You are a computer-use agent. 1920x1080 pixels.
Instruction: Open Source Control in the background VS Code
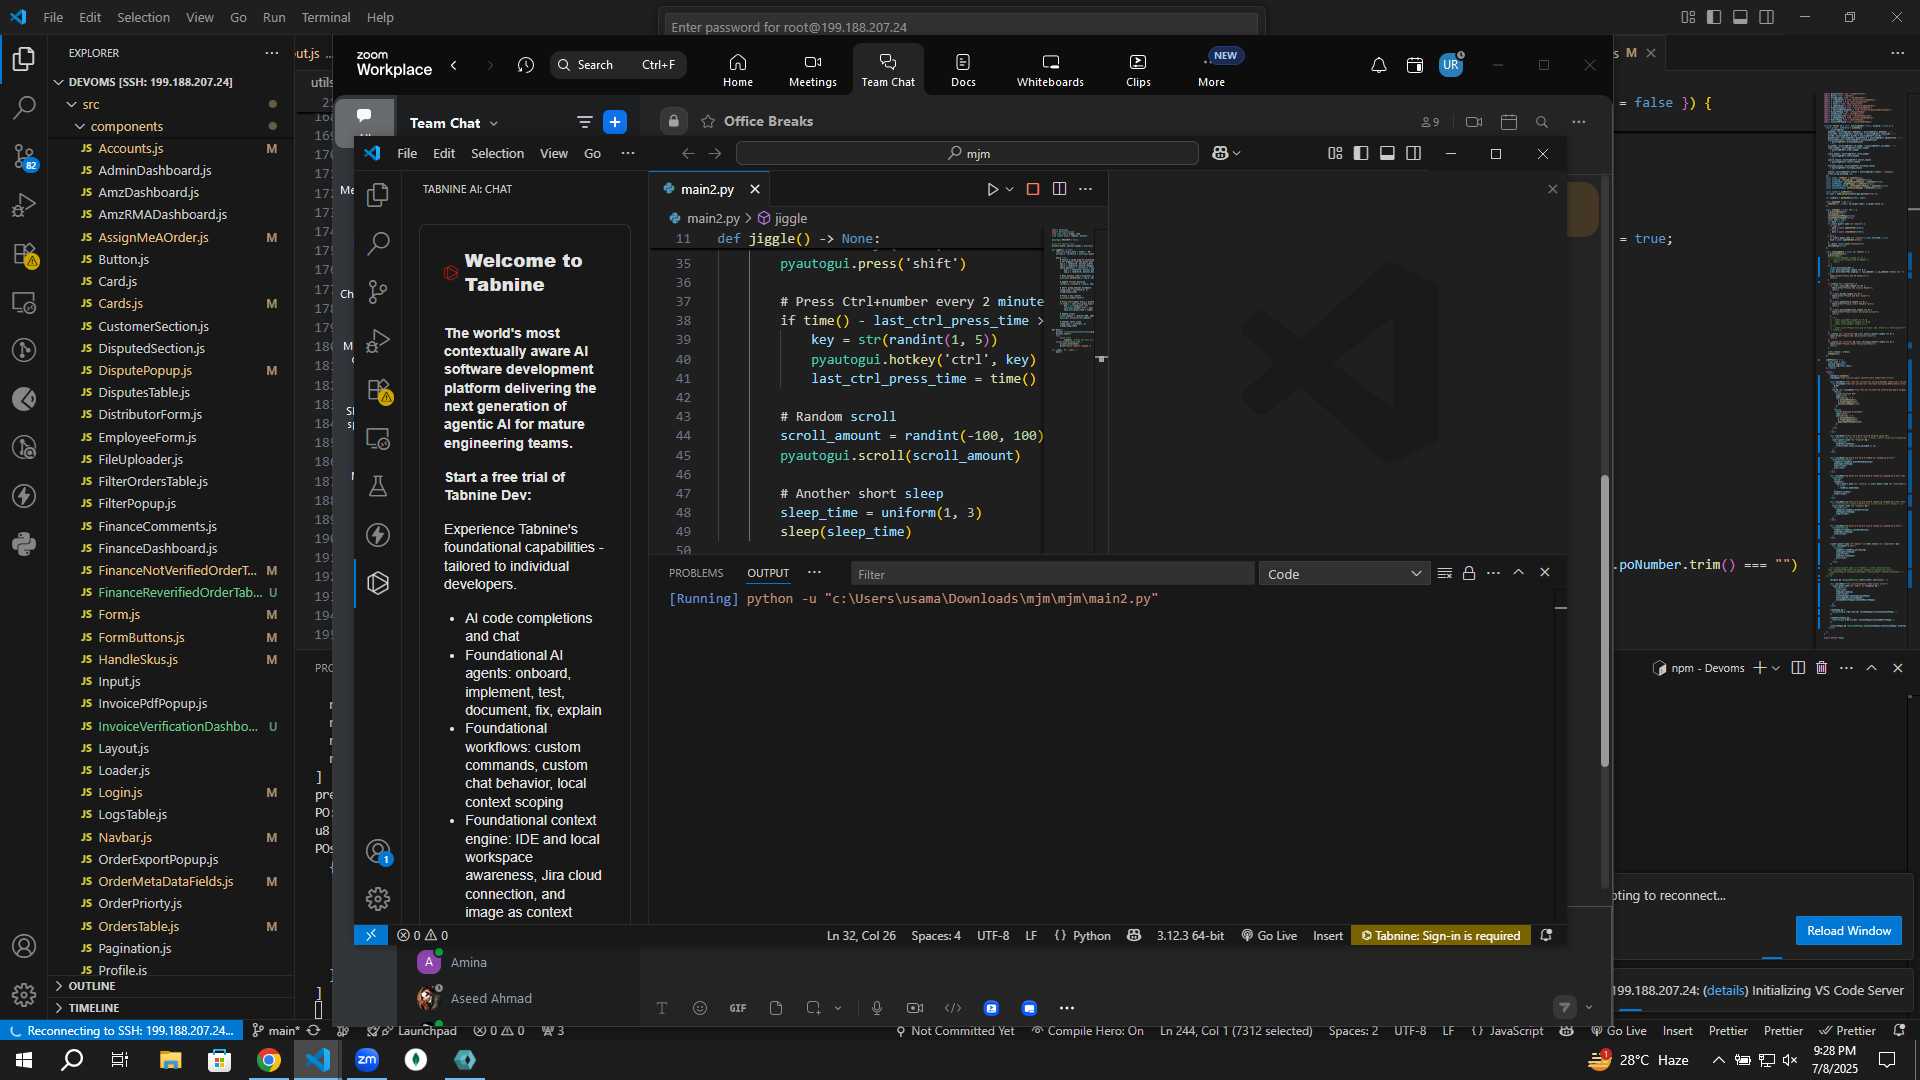[x=24, y=156]
